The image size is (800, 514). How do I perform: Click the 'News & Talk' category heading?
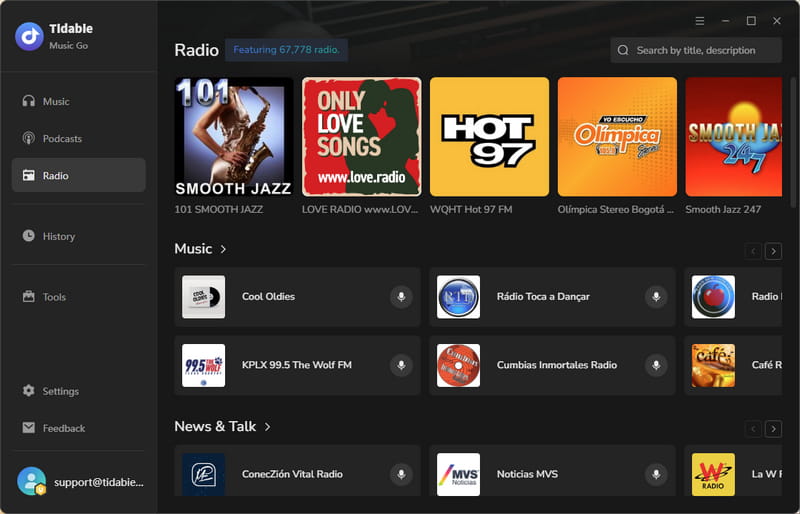[215, 426]
